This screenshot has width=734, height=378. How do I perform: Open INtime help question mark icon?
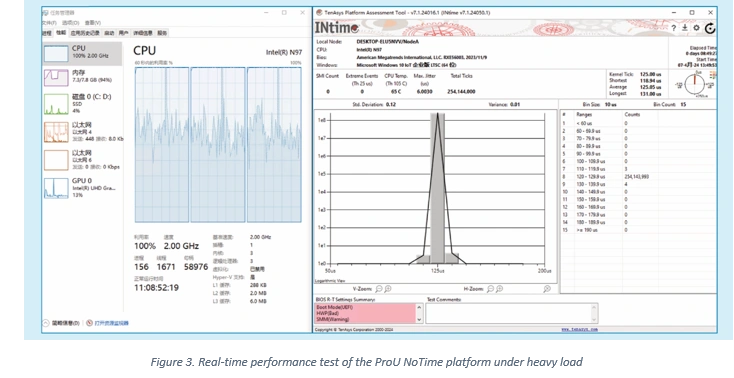[673, 28]
